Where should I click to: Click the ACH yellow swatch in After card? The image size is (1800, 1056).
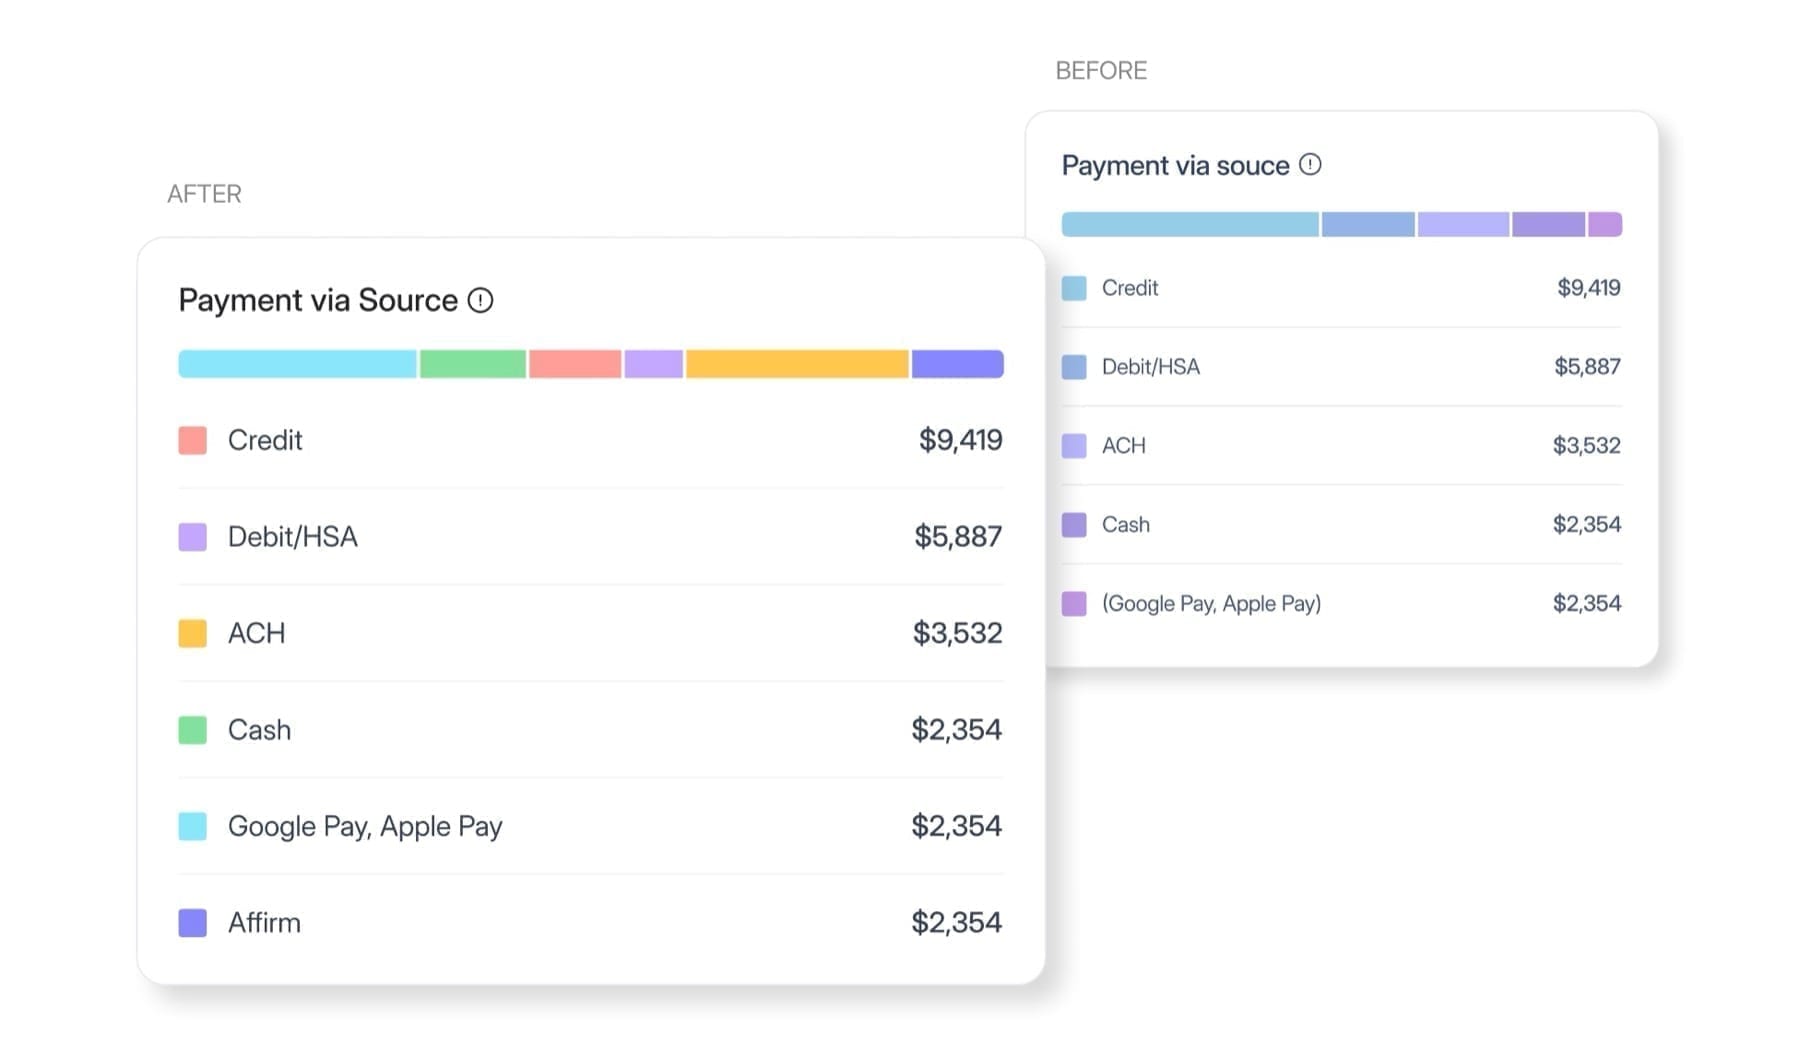point(193,633)
